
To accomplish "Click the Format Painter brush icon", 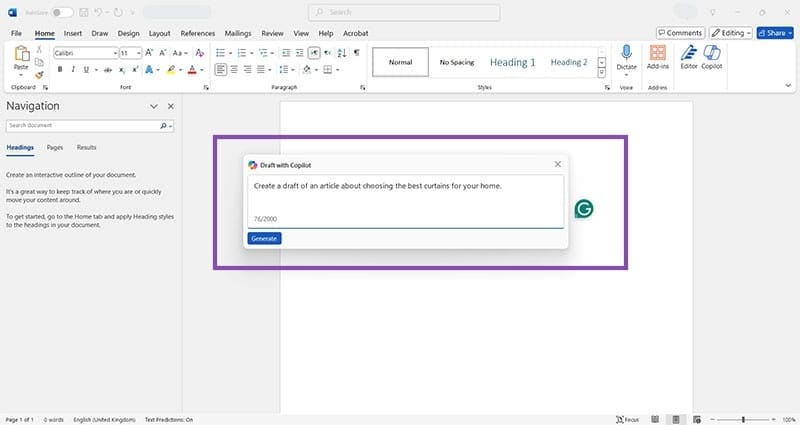I will click(39, 74).
